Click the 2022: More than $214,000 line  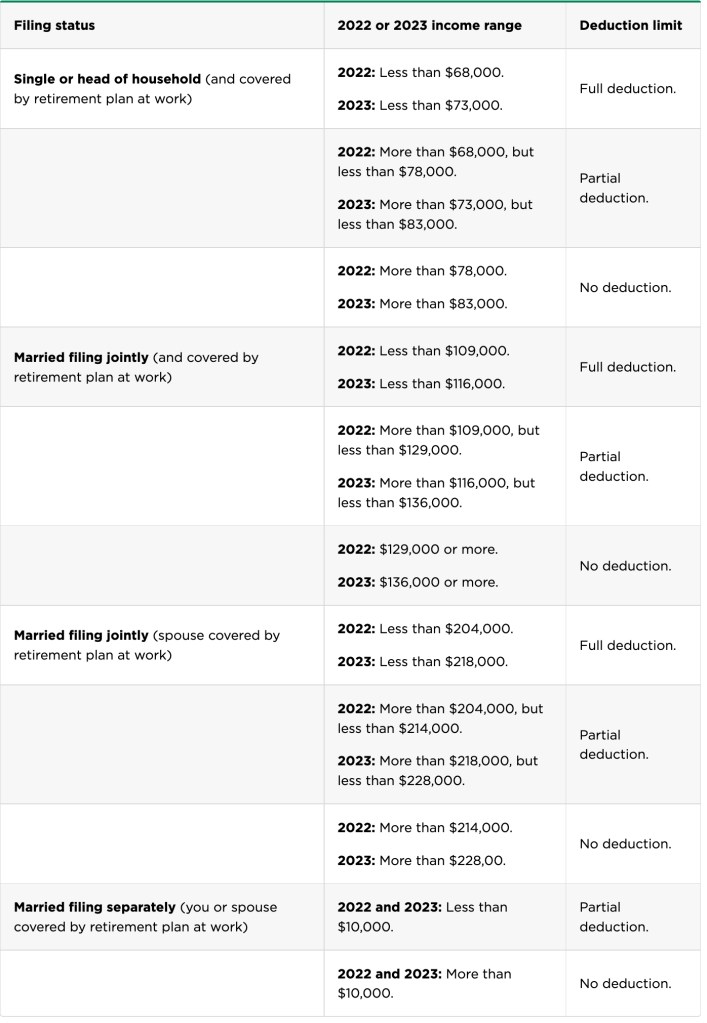coord(425,827)
